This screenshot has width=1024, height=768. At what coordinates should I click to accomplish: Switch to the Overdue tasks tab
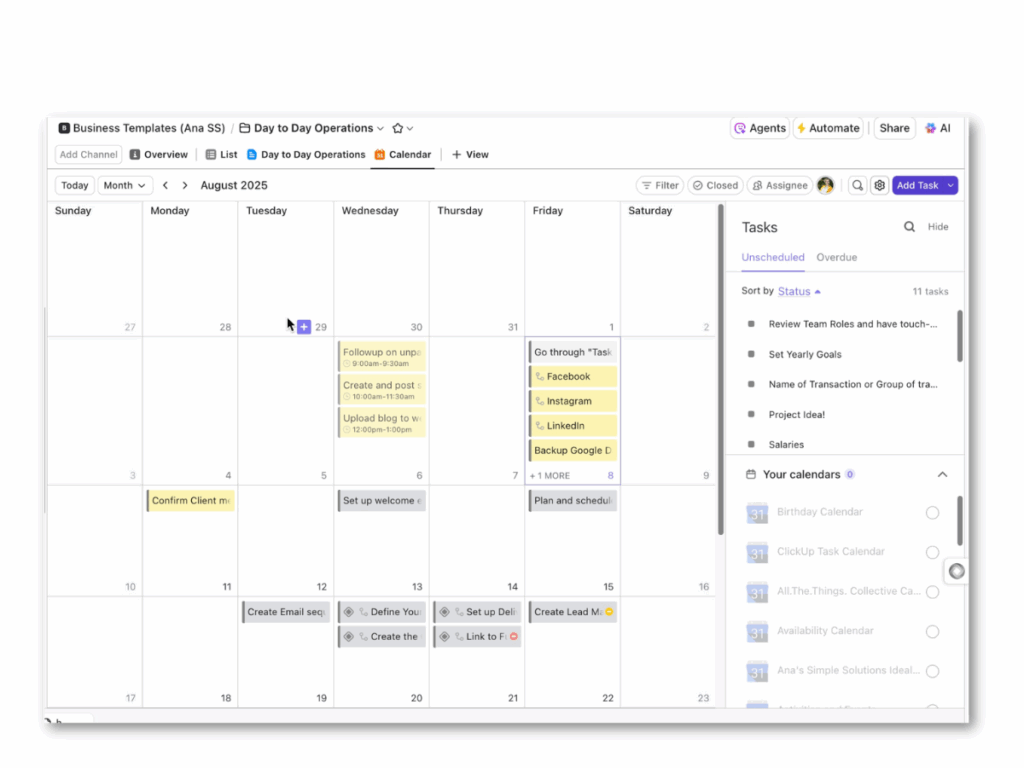pos(837,257)
